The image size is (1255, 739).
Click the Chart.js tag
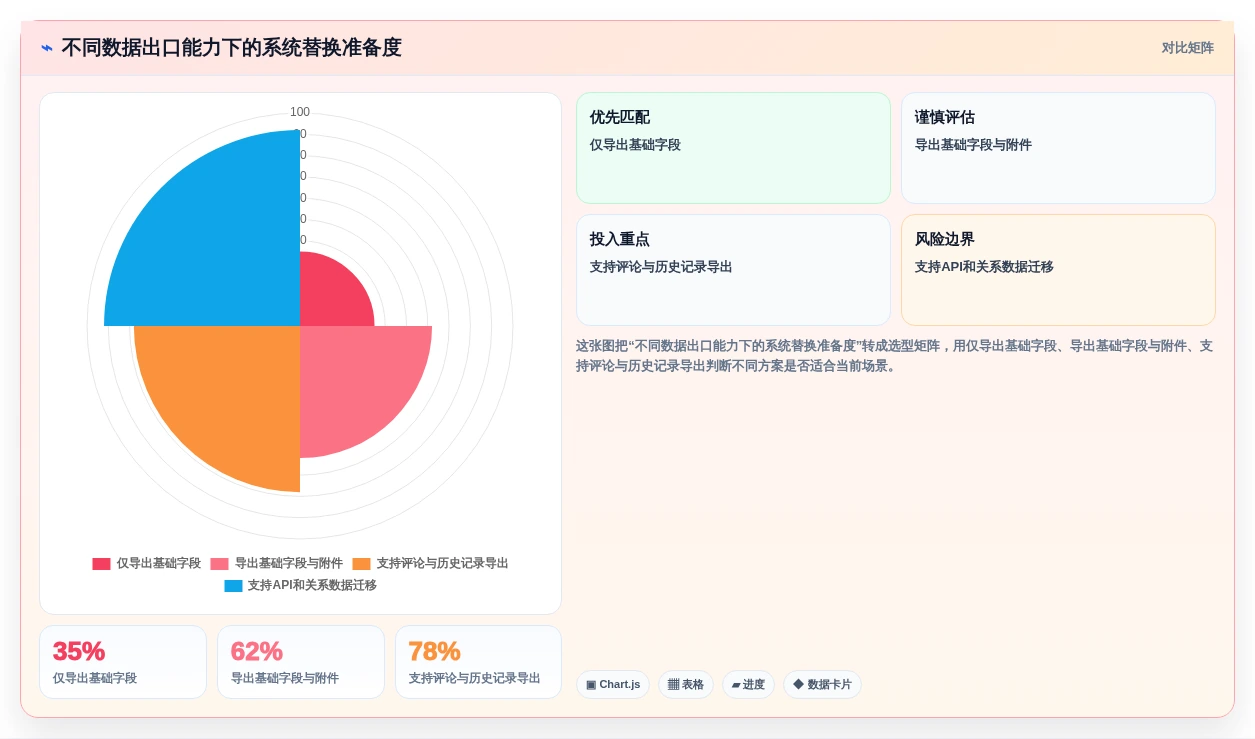(613, 685)
